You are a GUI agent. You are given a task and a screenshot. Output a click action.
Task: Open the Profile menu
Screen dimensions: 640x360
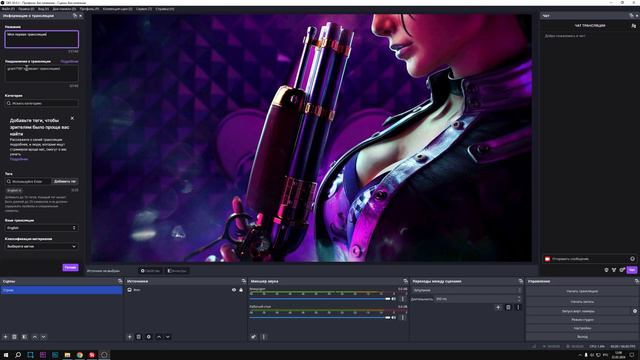pos(89,9)
